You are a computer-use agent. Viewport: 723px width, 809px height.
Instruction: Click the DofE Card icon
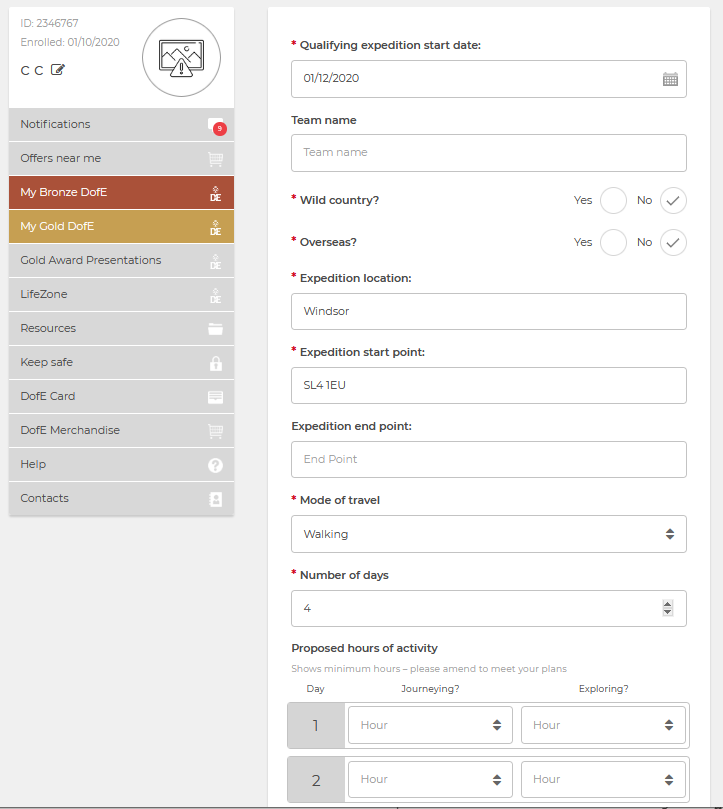point(215,397)
